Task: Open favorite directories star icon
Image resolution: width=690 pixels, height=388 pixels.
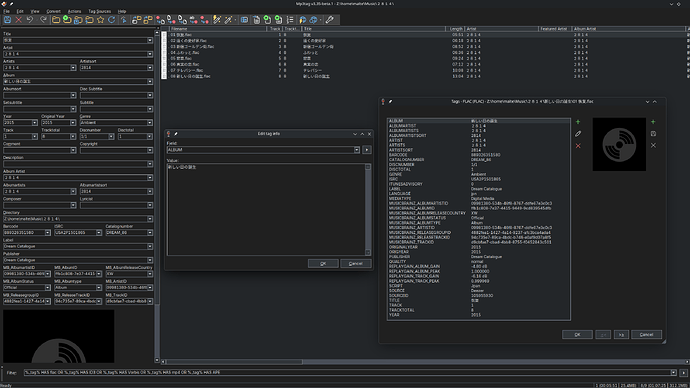Action: 100,20
